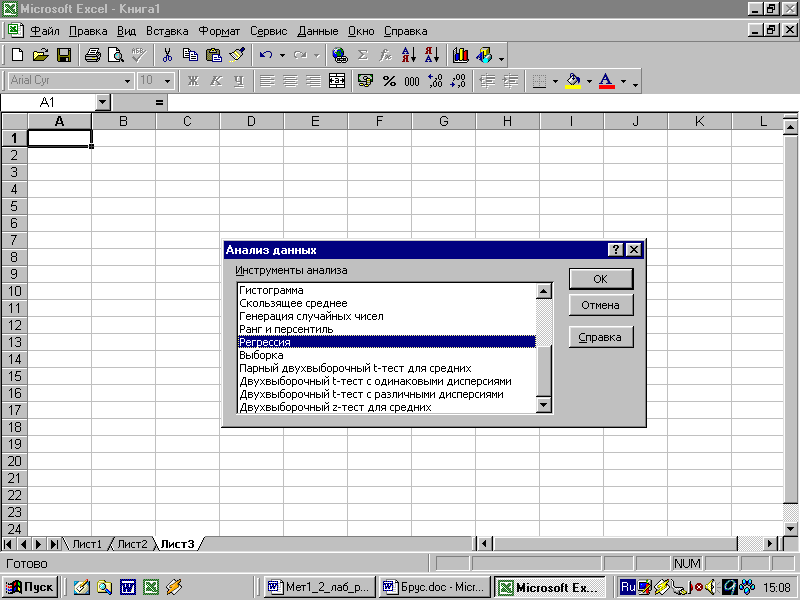
Task: Open the Borders dropdown arrow
Action: pyautogui.click(x=555, y=81)
